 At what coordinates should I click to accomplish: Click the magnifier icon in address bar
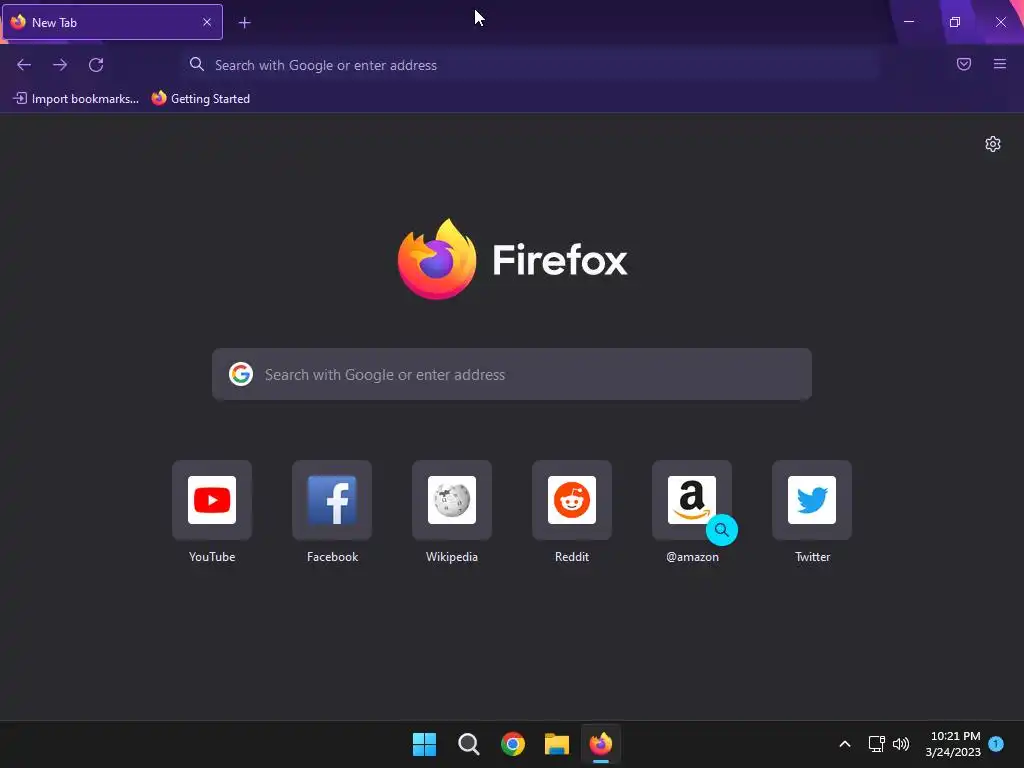click(197, 64)
